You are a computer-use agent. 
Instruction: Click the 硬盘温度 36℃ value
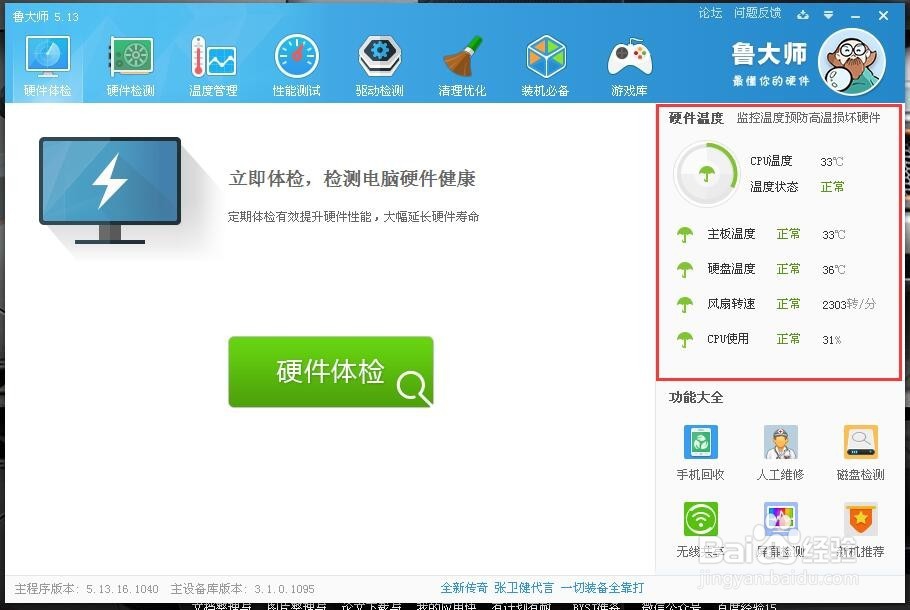(834, 269)
